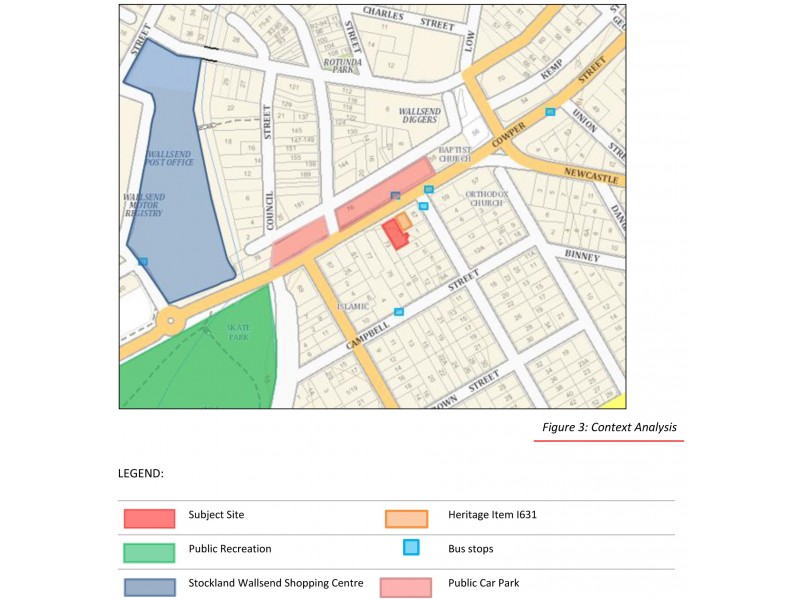800x600 pixels.
Task: Click the pink Public Car Park swatch
Action: (406, 586)
